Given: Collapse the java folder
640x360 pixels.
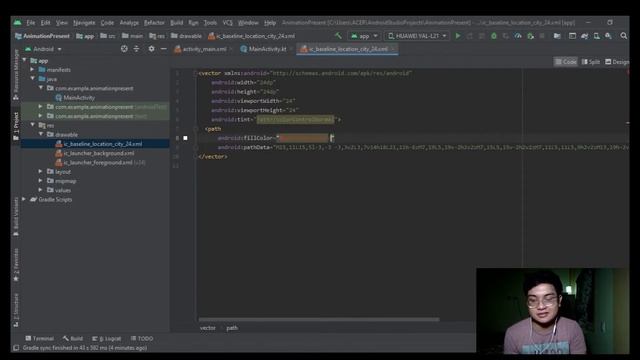Looking at the screenshot, I should coord(32,79).
